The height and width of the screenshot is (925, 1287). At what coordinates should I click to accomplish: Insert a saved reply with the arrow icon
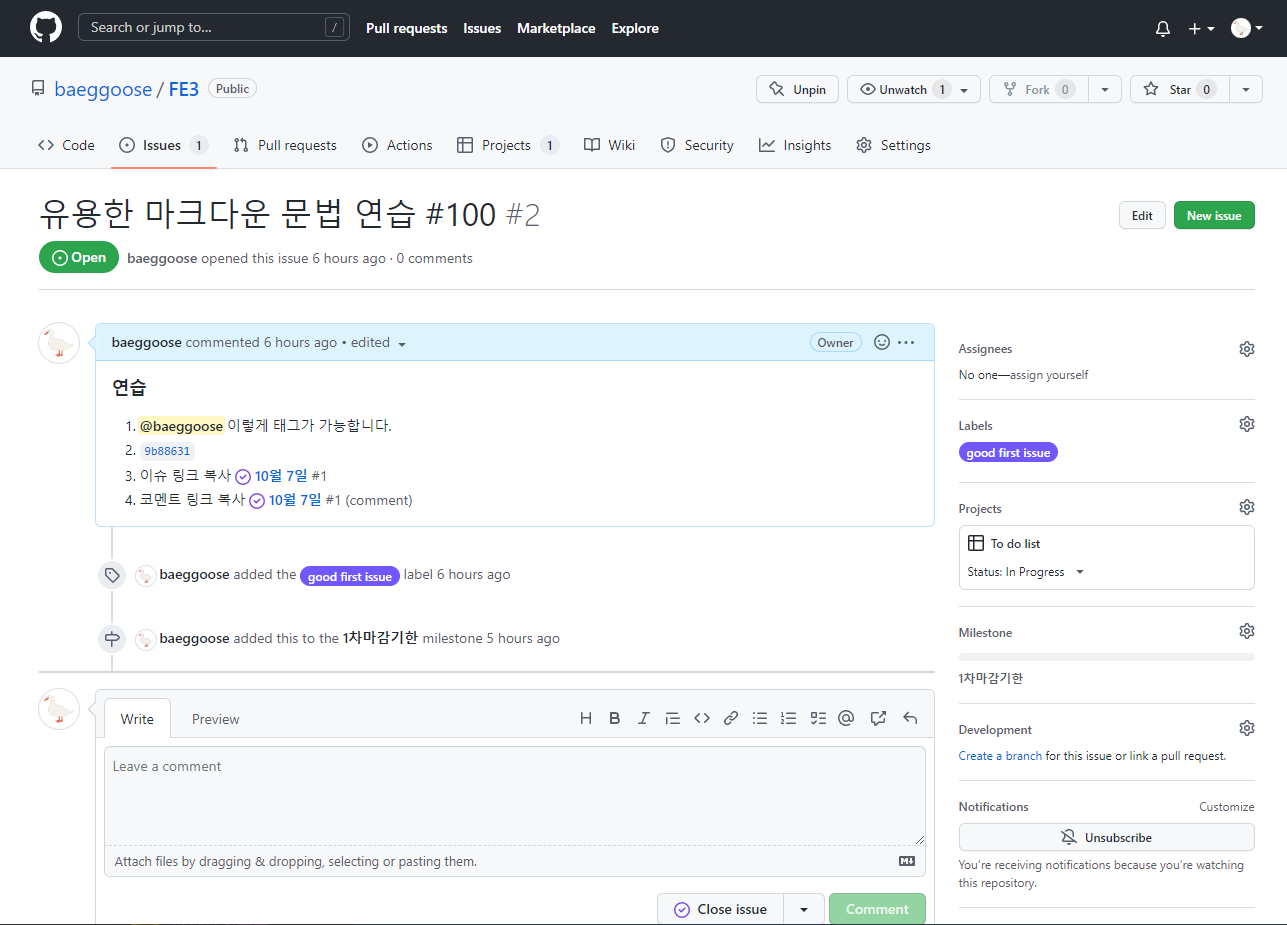910,718
